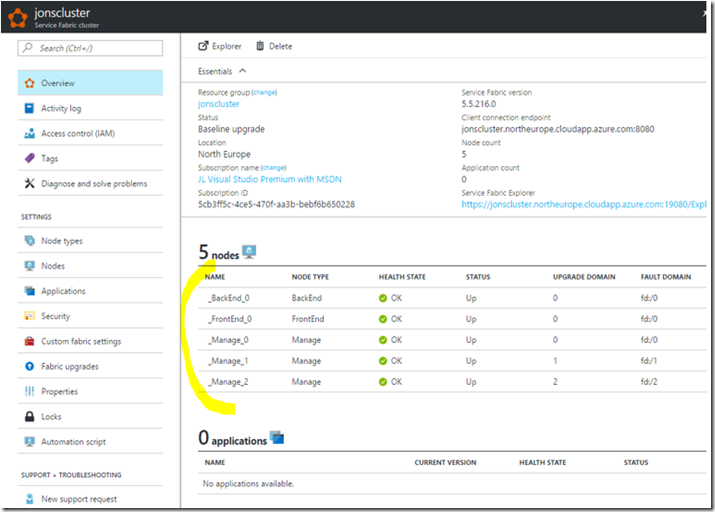
Task: Open the jonscluster resource group link
Action: (x=218, y=104)
